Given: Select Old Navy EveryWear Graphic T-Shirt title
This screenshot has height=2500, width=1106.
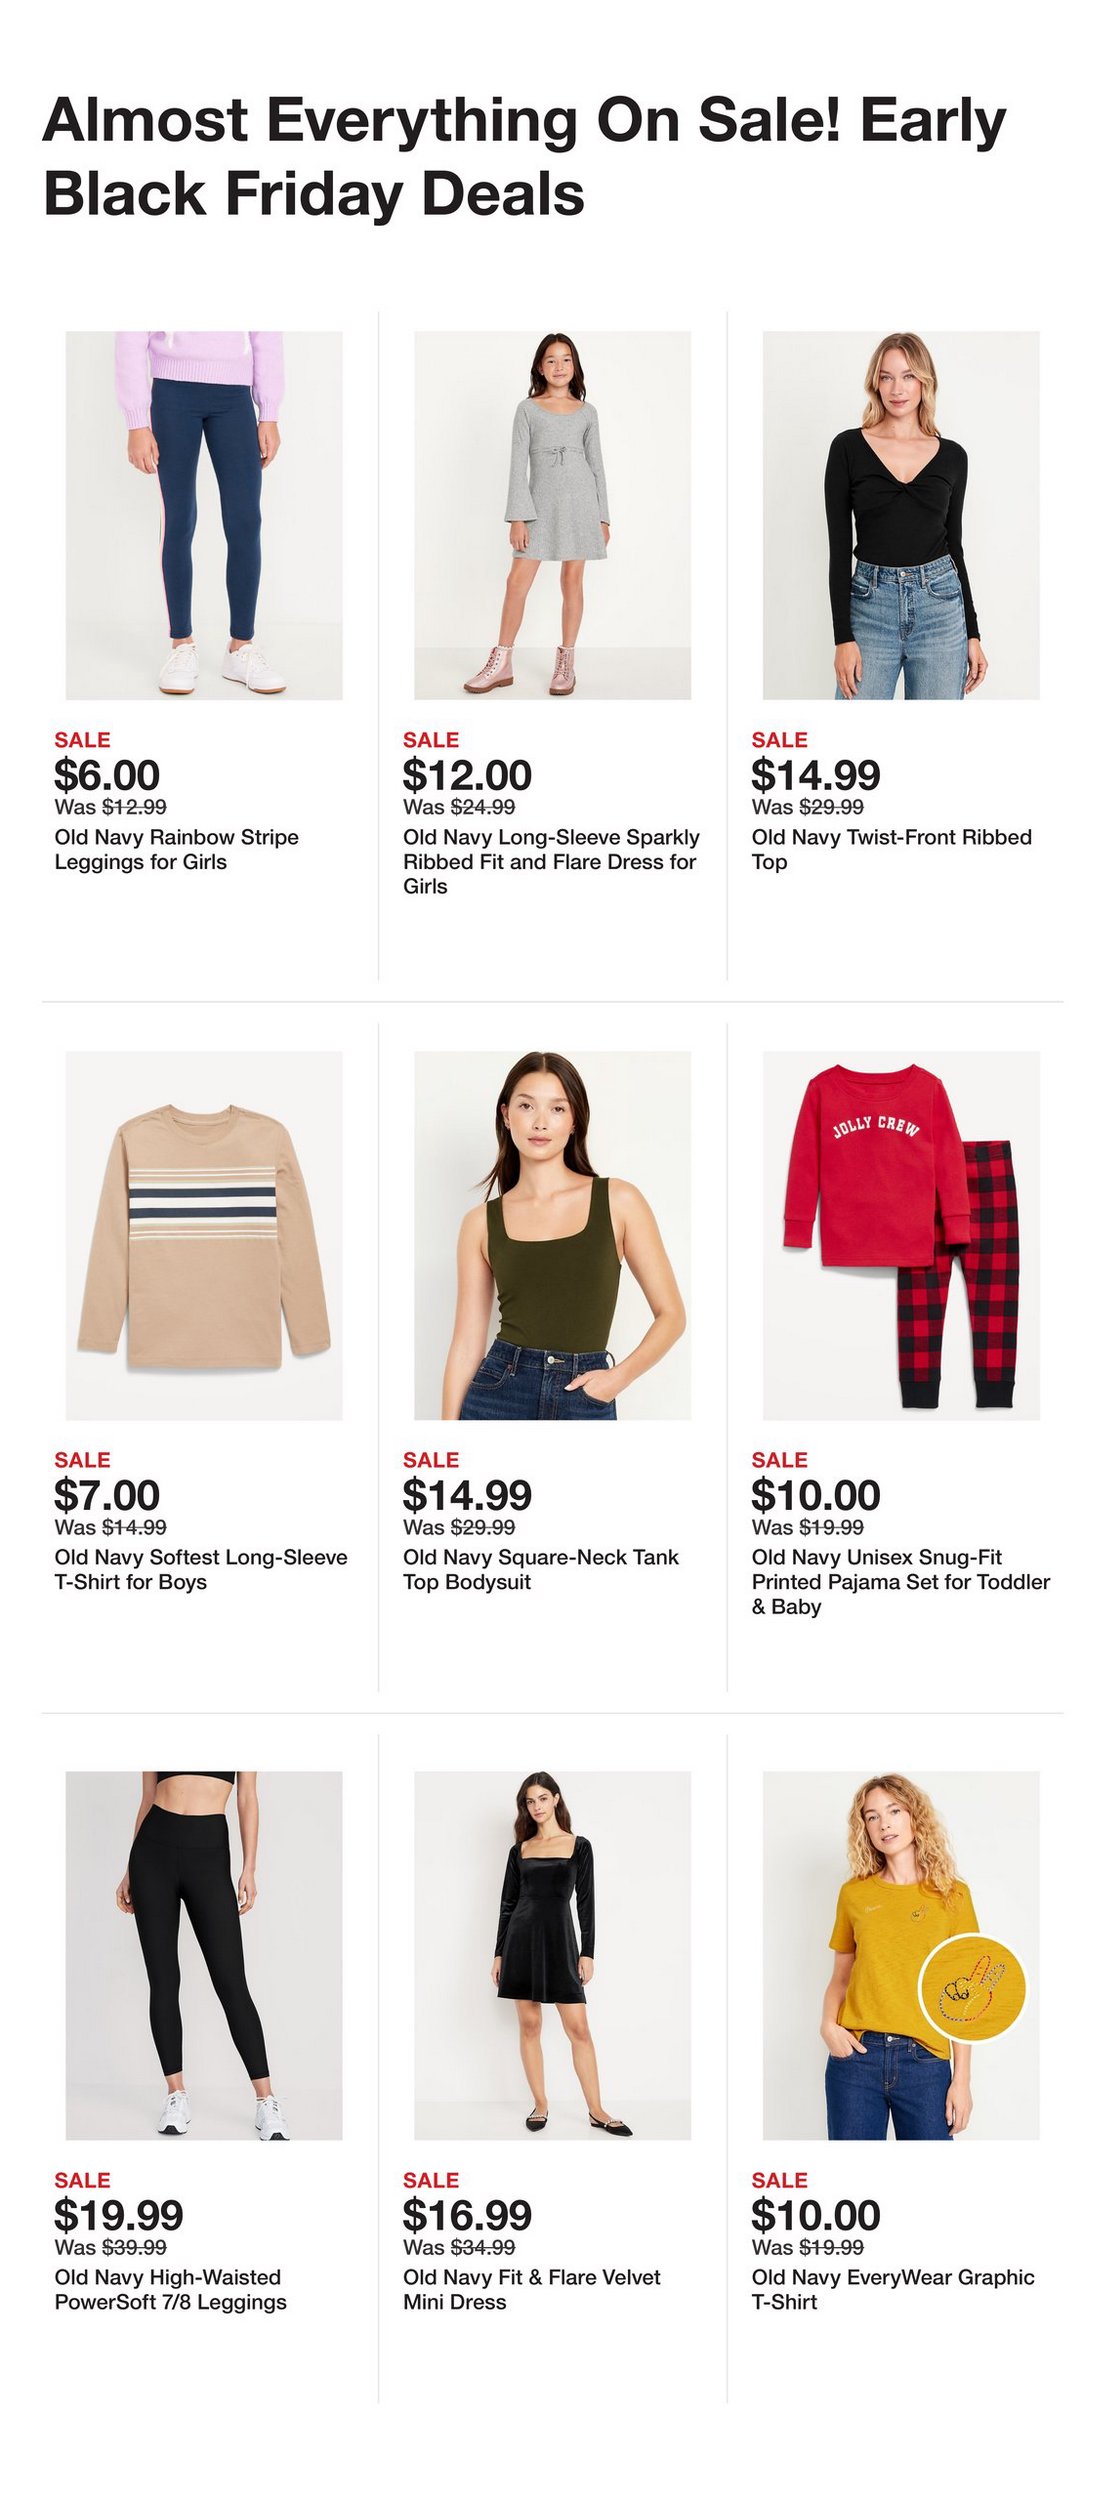Looking at the screenshot, I should tap(893, 2289).
